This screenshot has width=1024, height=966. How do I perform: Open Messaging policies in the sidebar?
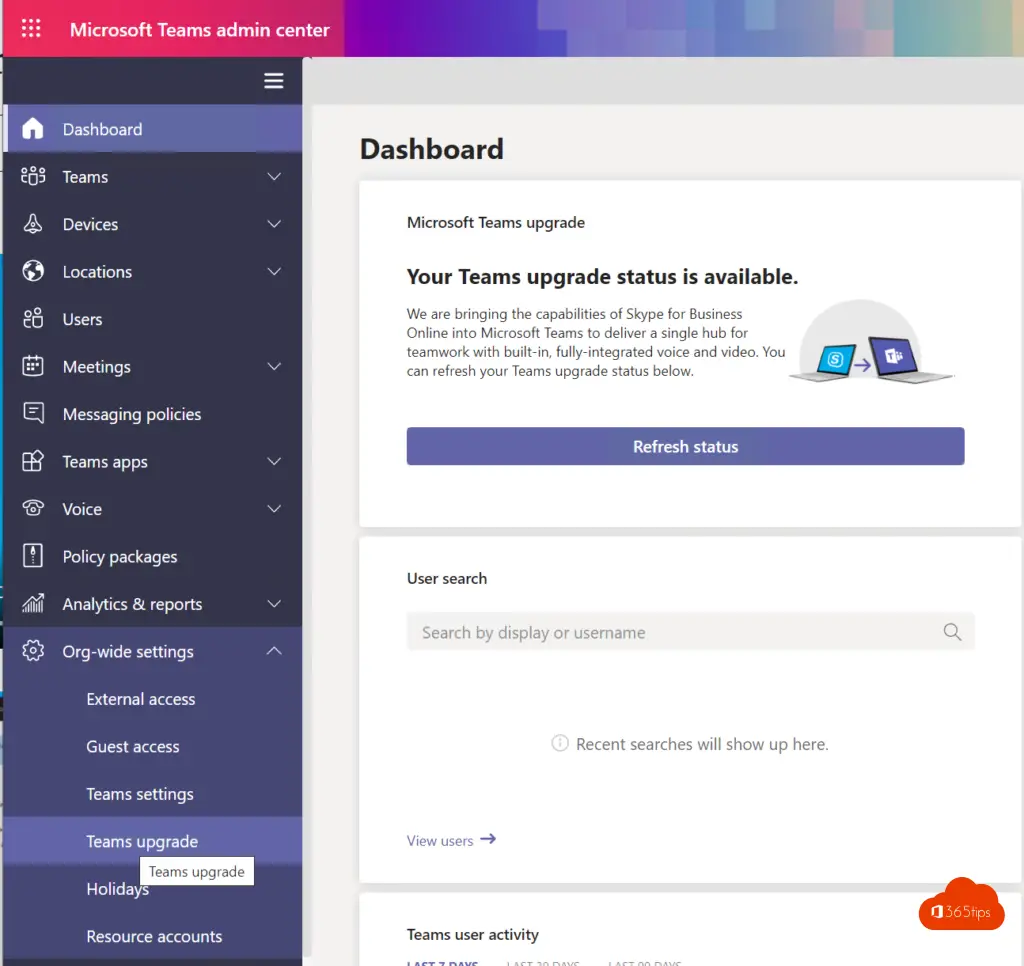click(153, 414)
